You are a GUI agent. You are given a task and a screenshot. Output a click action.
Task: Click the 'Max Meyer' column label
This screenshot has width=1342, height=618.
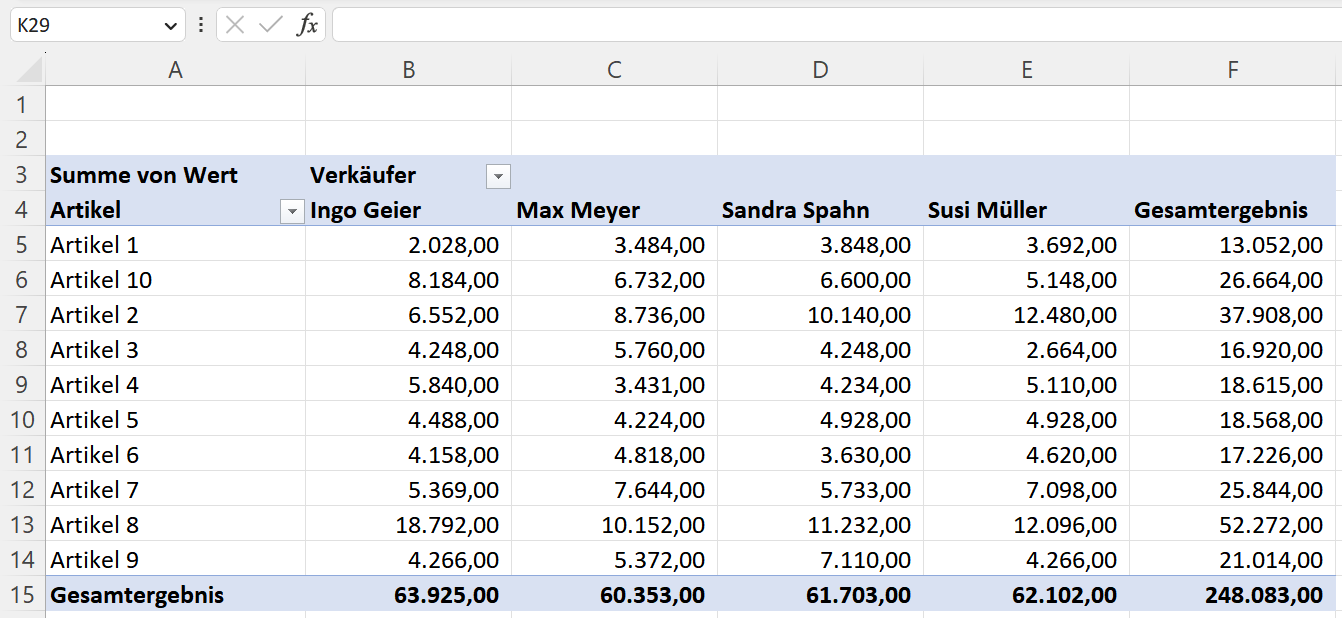coord(614,210)
